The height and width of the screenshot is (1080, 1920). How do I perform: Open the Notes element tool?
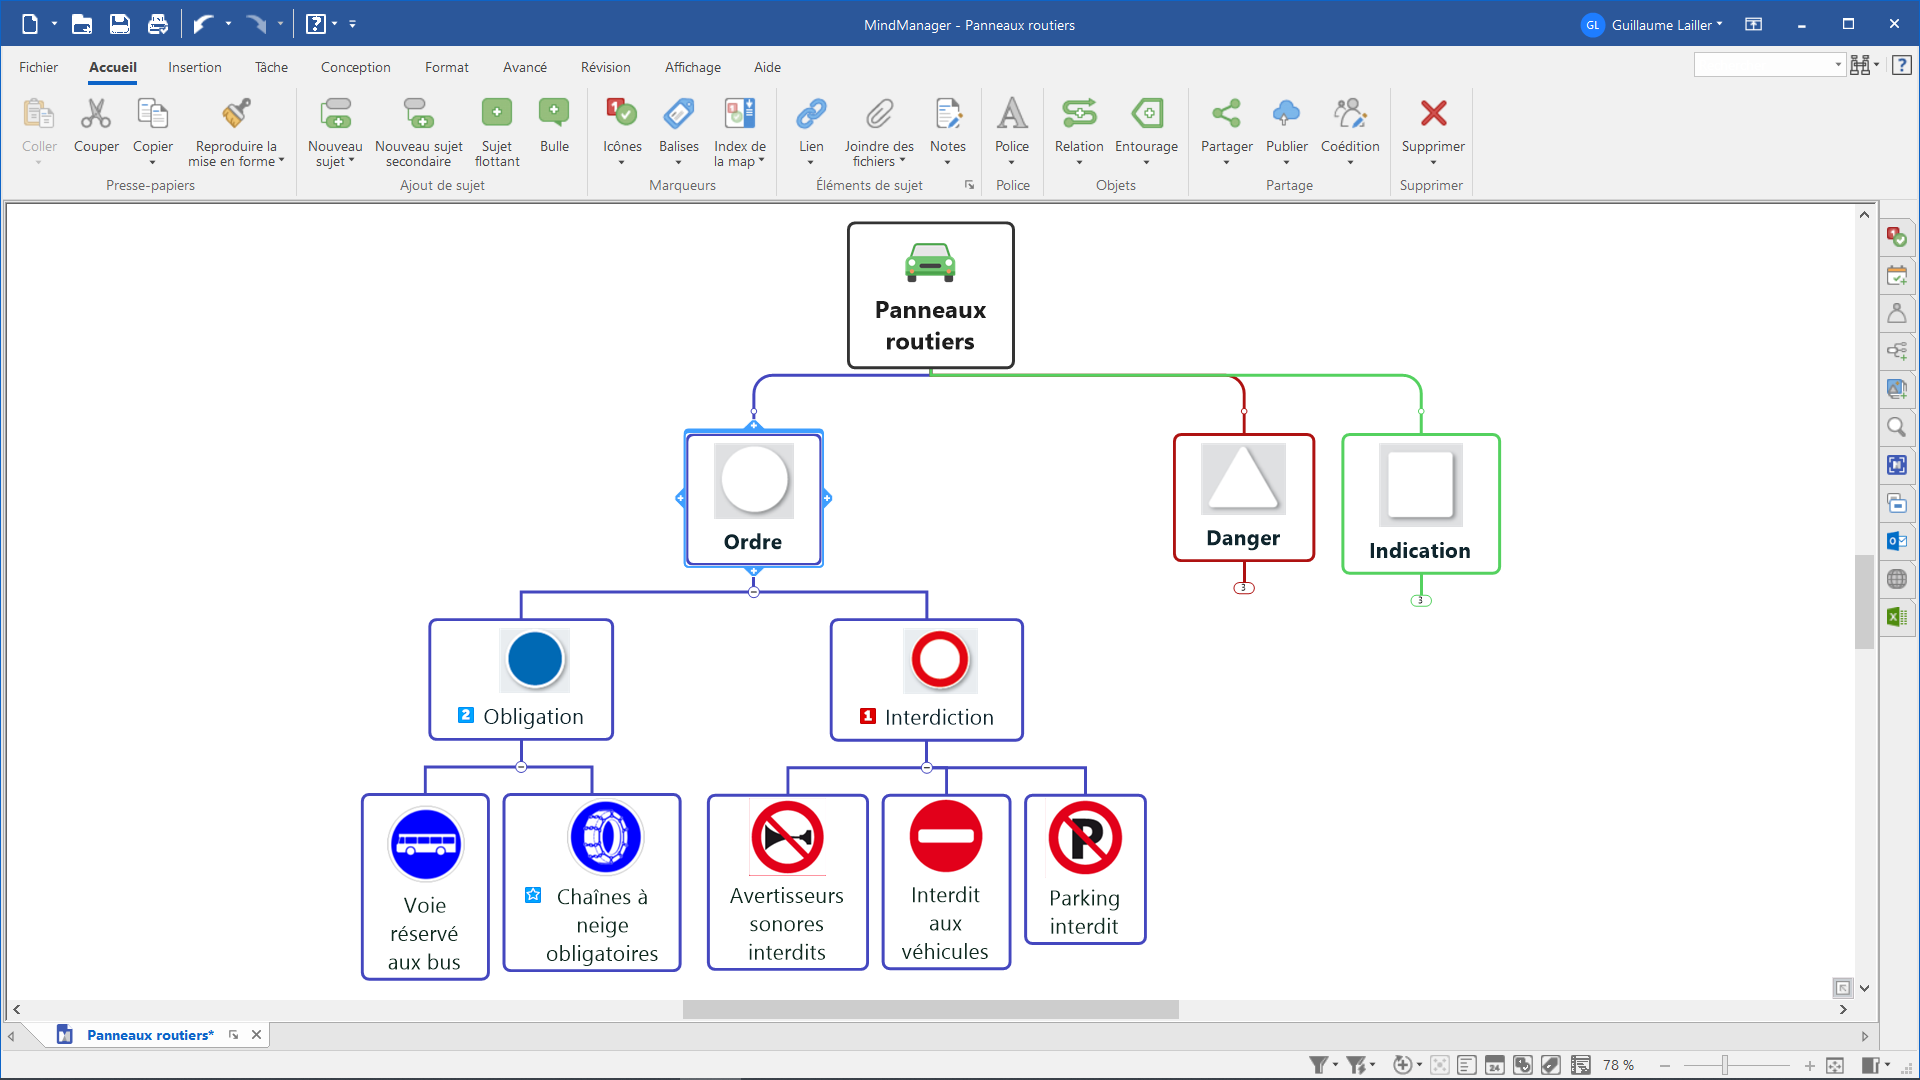coord(947,114)
